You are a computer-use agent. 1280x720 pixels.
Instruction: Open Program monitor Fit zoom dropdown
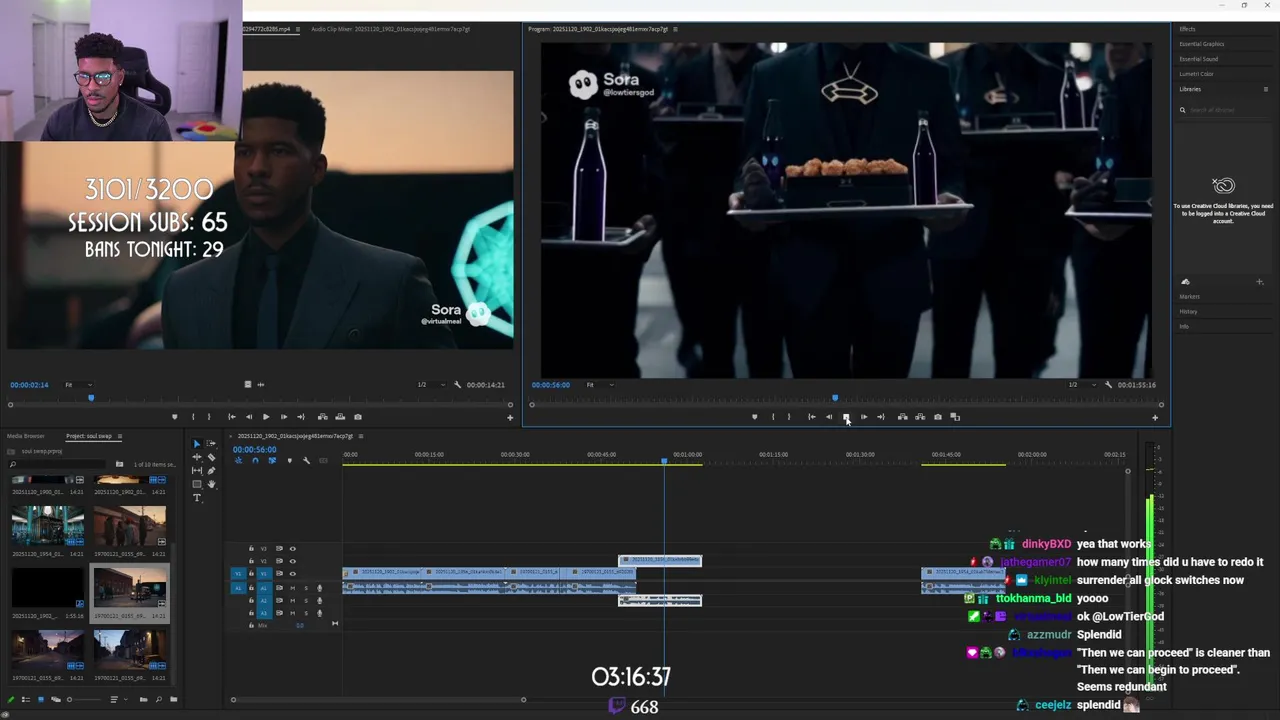pyautogui.click(x=598, y=384)
